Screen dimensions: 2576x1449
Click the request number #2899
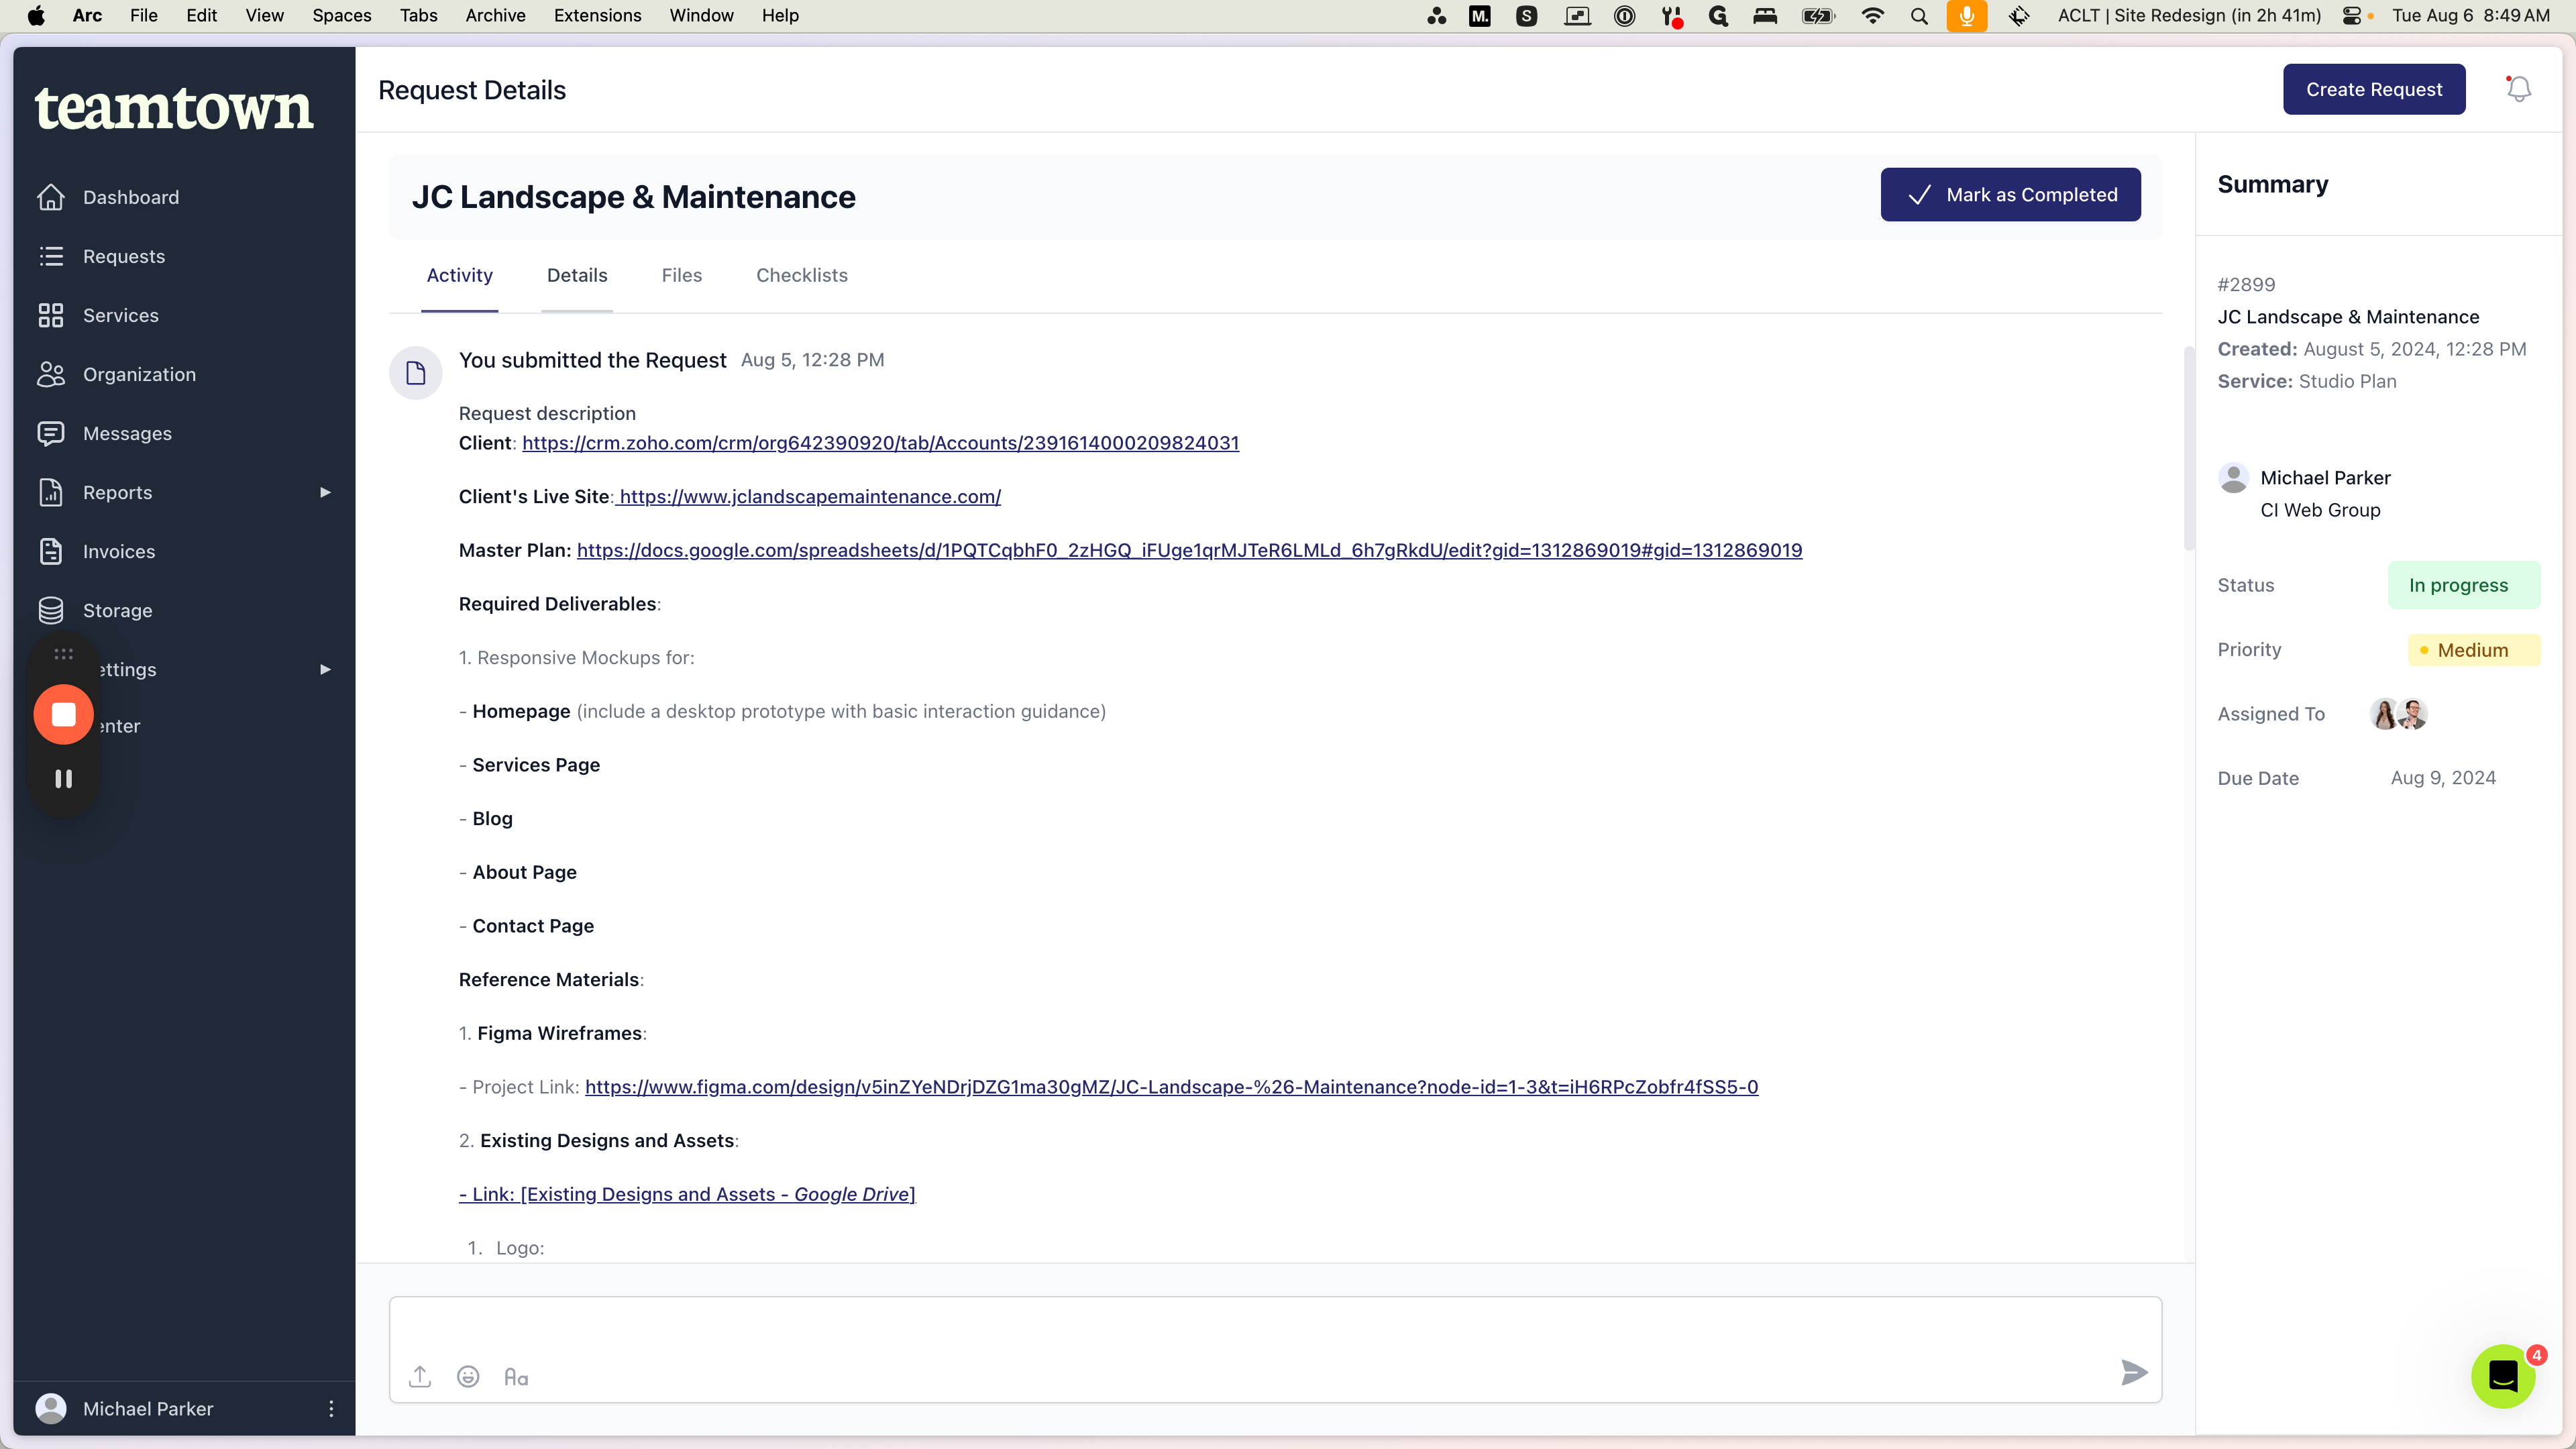click(x=2246, y=285)
